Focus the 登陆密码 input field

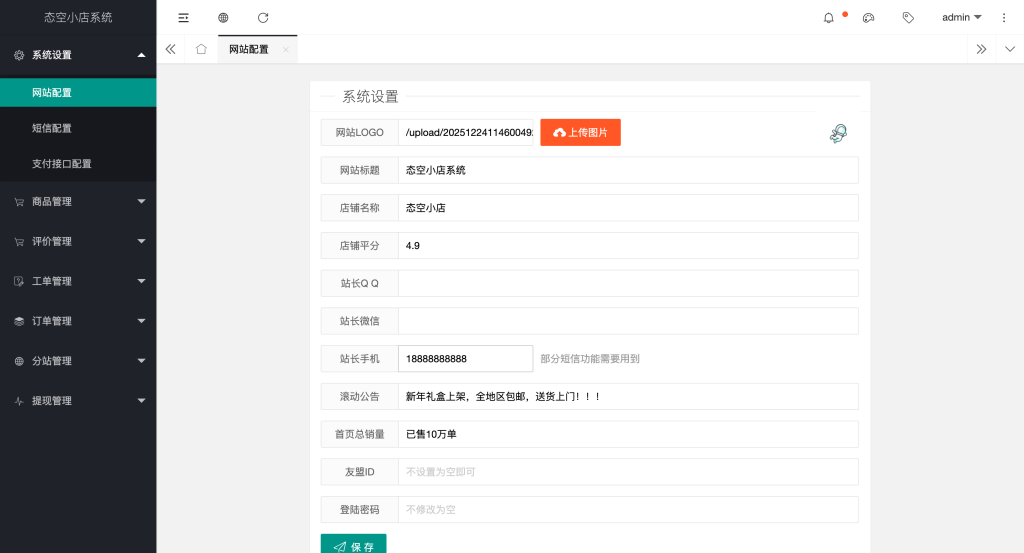(x=628, y=510)
